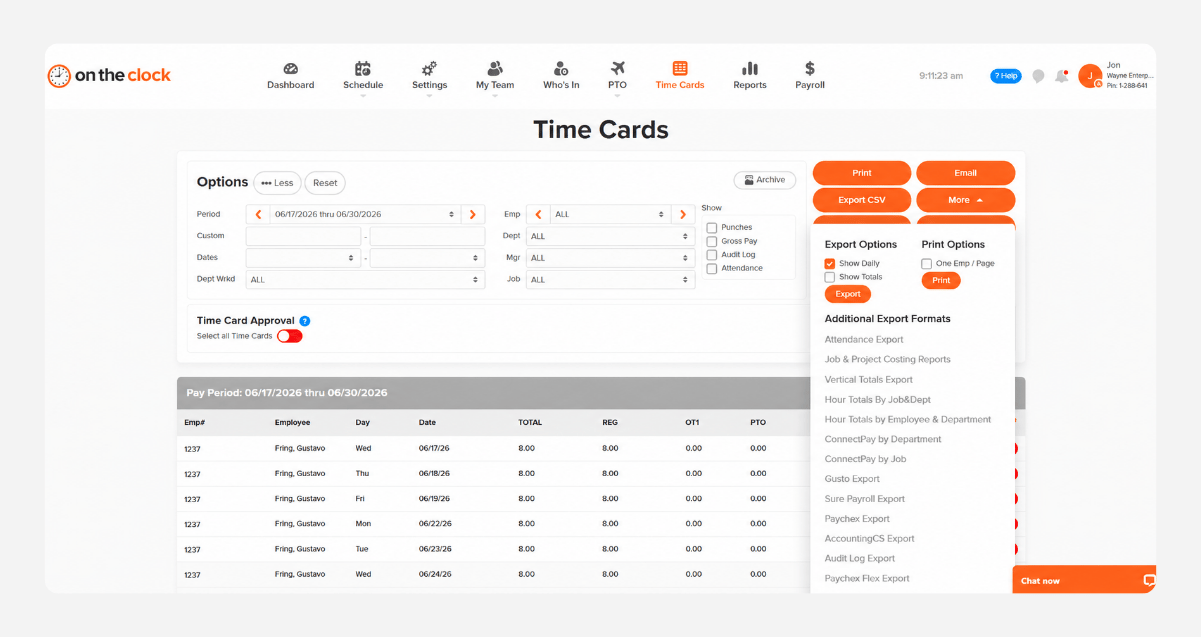The image size is (1201, 637).
Task: Select Job & Project Costing Reports
Action: (887, 359)
